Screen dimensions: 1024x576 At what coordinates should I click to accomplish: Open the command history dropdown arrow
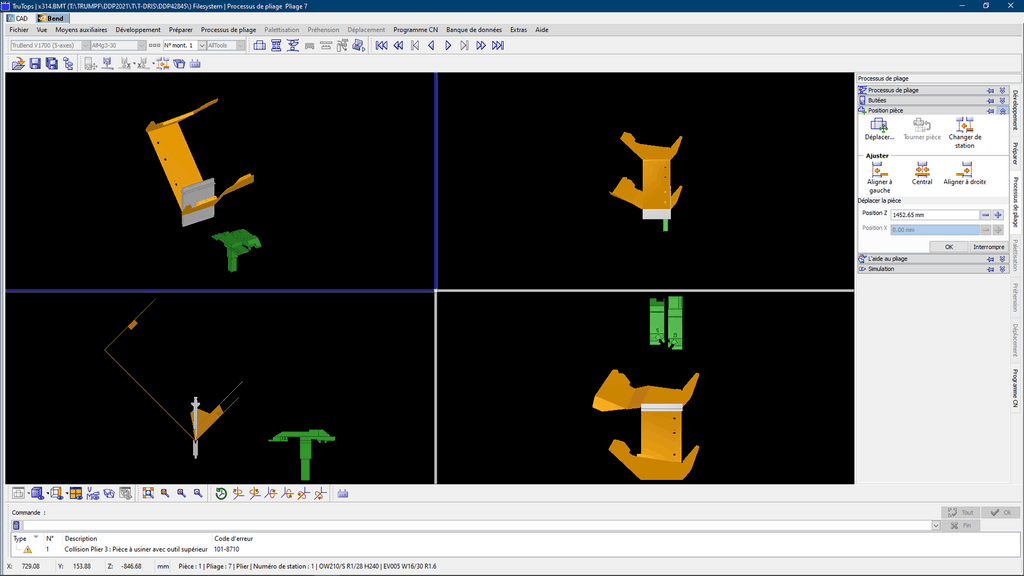click(x=936, y=526)
